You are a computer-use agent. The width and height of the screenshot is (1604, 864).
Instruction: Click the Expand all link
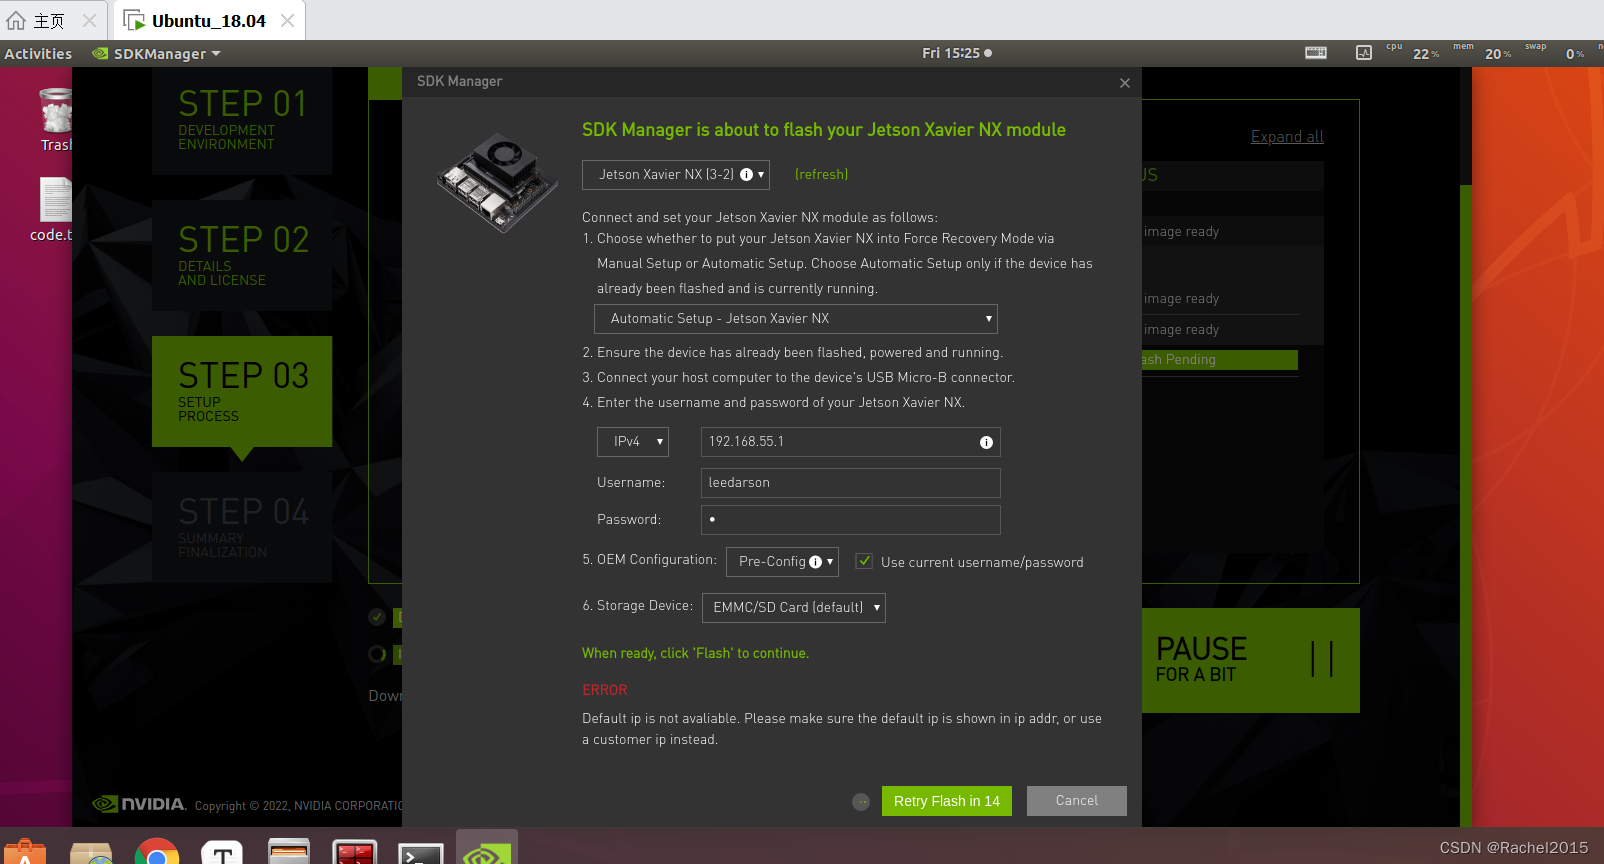click(1287, 137)
